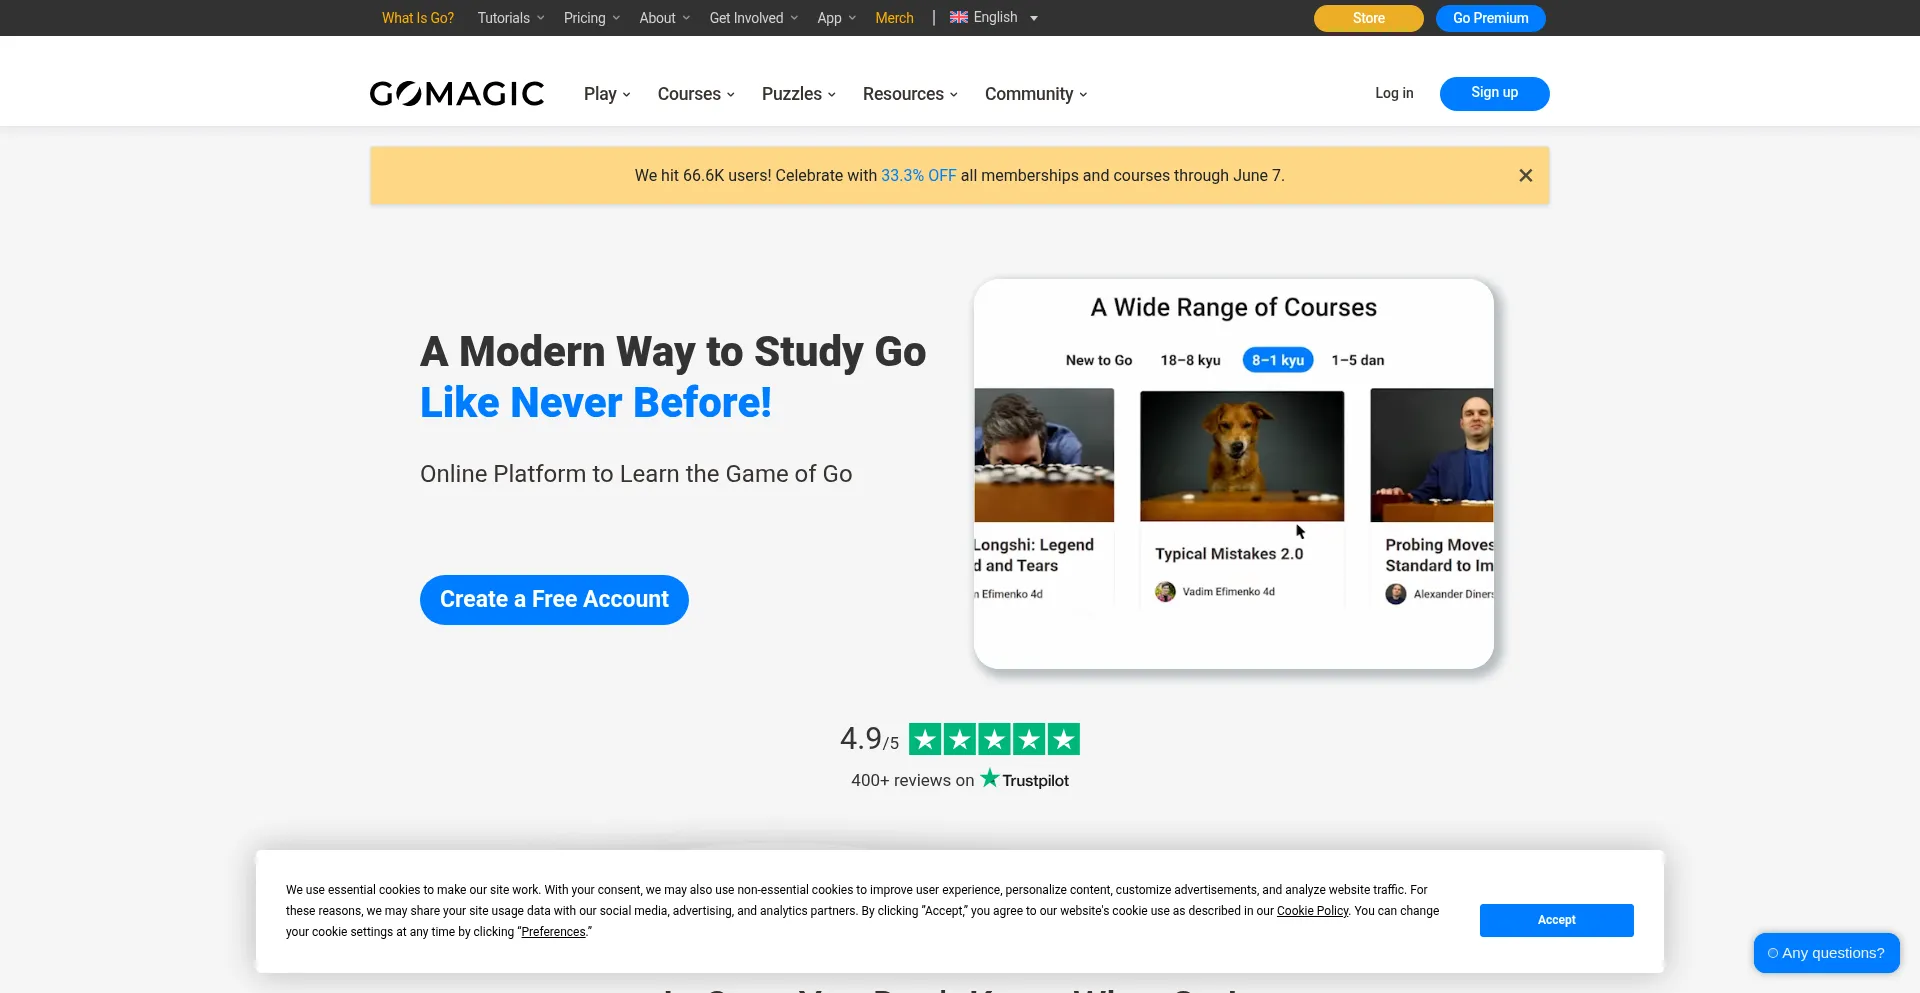The height and width of the screenshot is (993, 1920).
Task: Close the yellow promo banner
Action: pos(1525,176)
